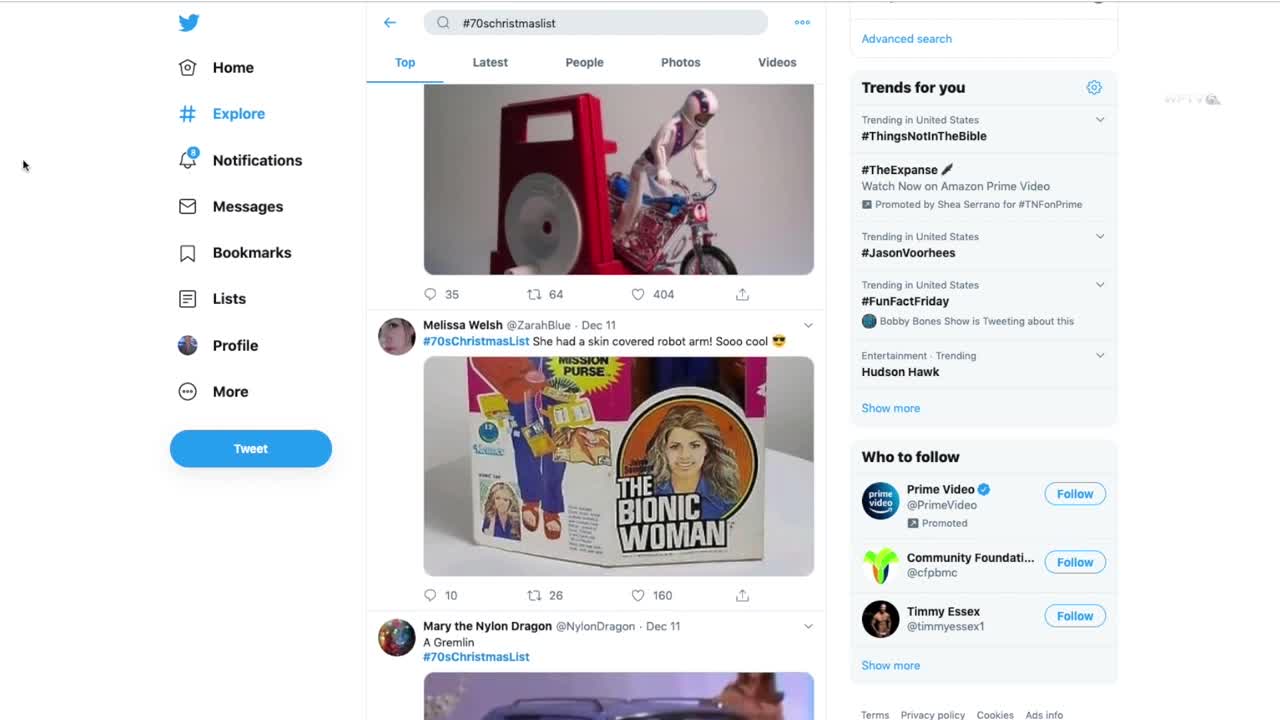This screenshot has width=1280, height=720.
Task: Click the #70schristmaslist search field
Action: coord(595,23)
